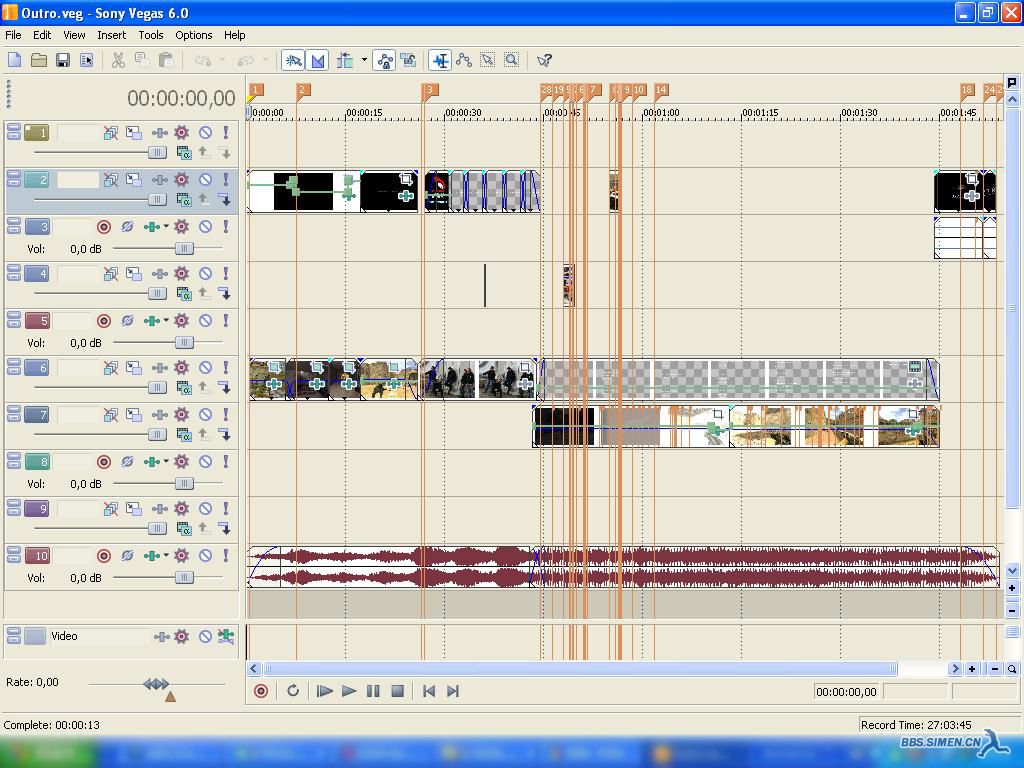Open automation settings dropdown on track 10
This screenshot has width=1024, height=768.
(x=167, y=556)
